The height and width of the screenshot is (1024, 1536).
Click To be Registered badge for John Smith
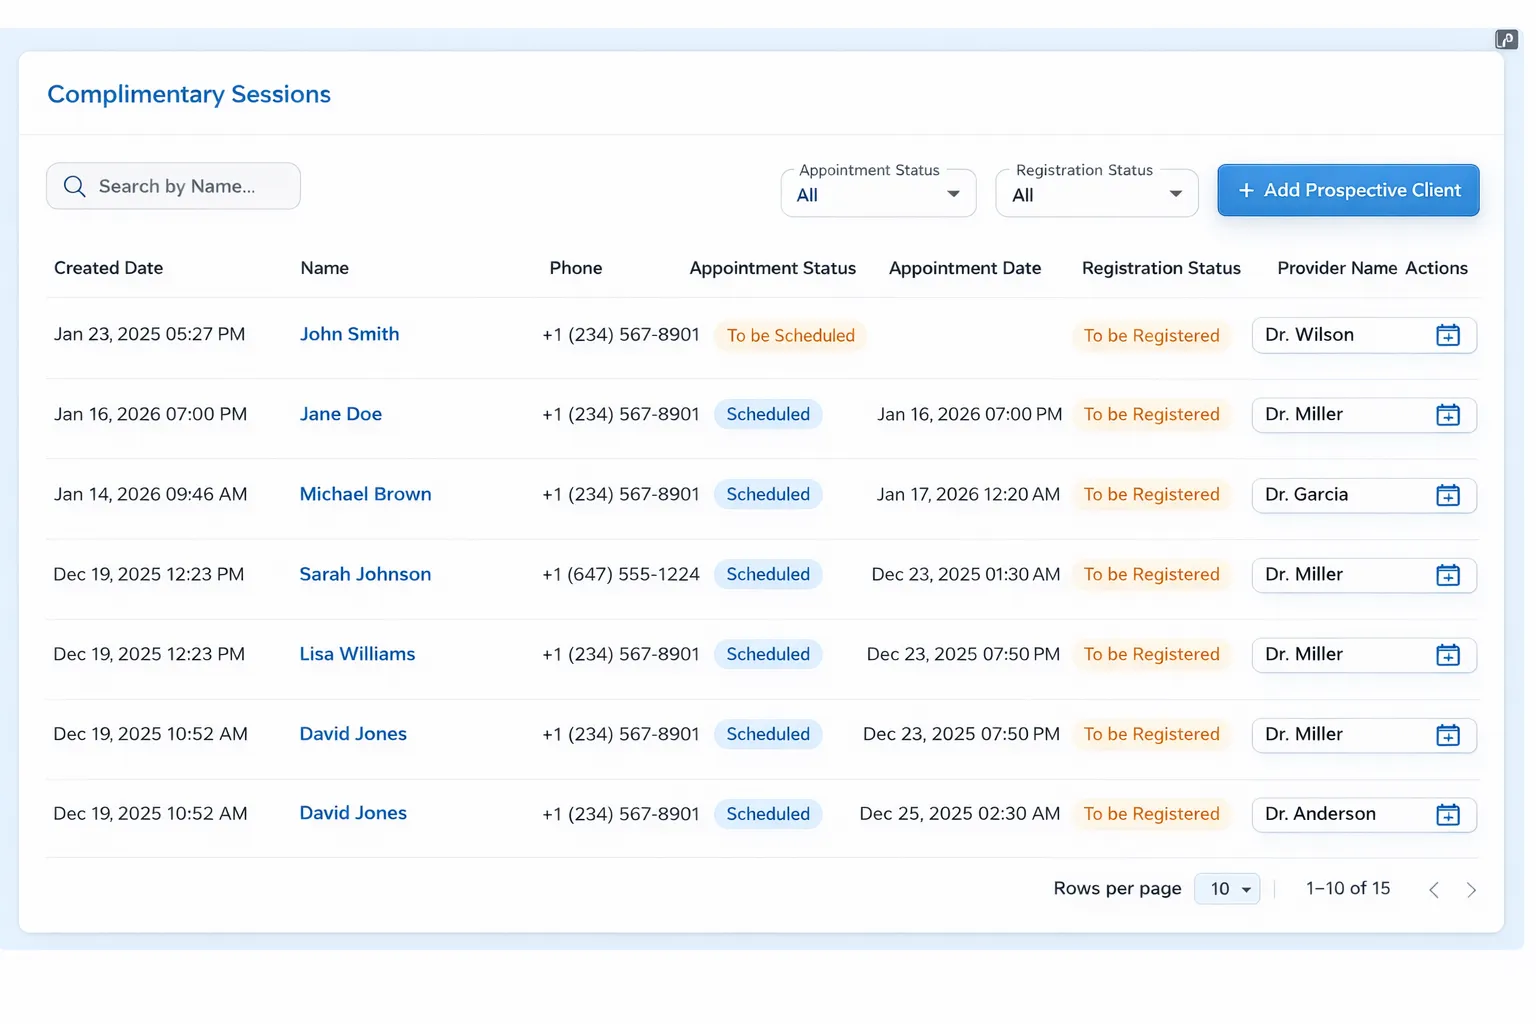(1151, 335)
